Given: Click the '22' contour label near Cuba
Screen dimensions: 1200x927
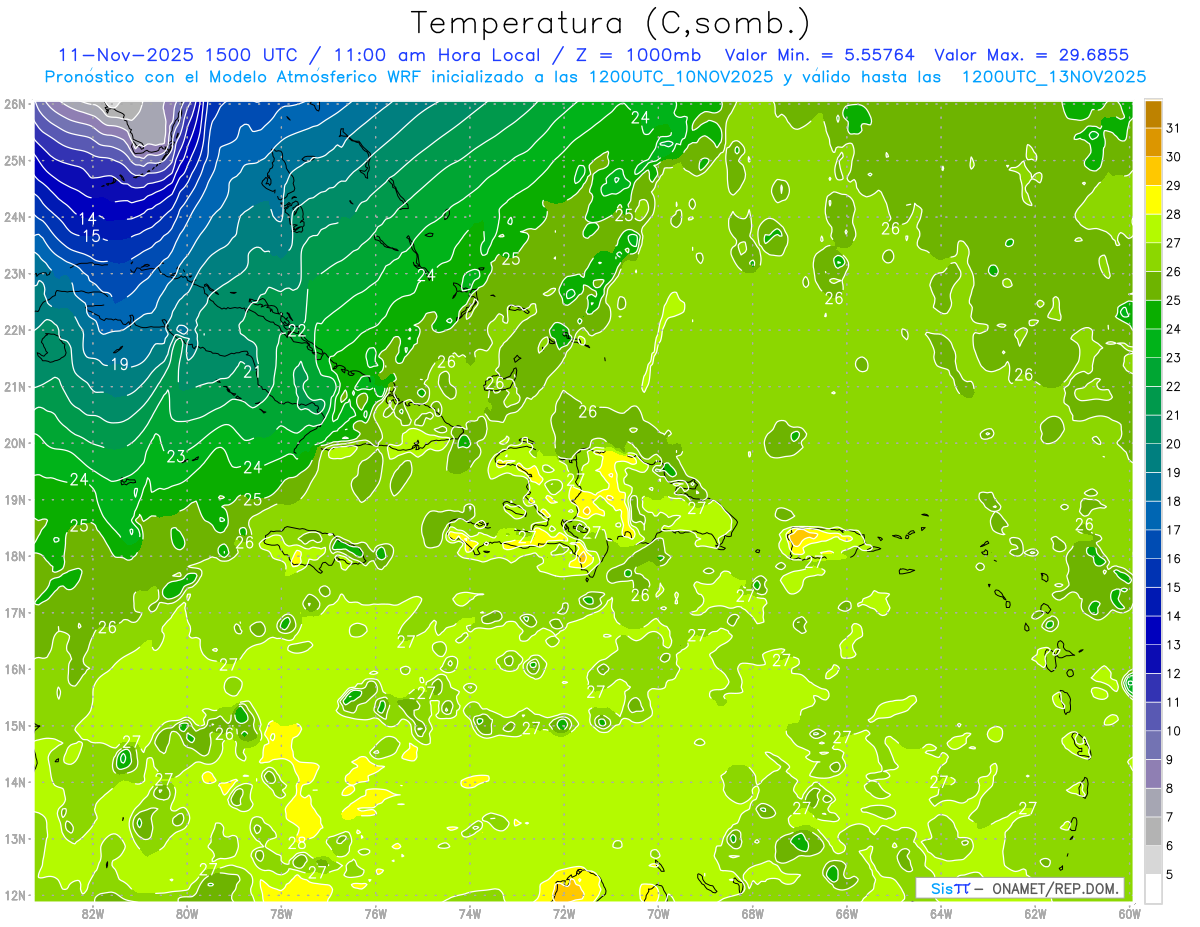Looking at the screenshot, I should [x=297, y=330].
